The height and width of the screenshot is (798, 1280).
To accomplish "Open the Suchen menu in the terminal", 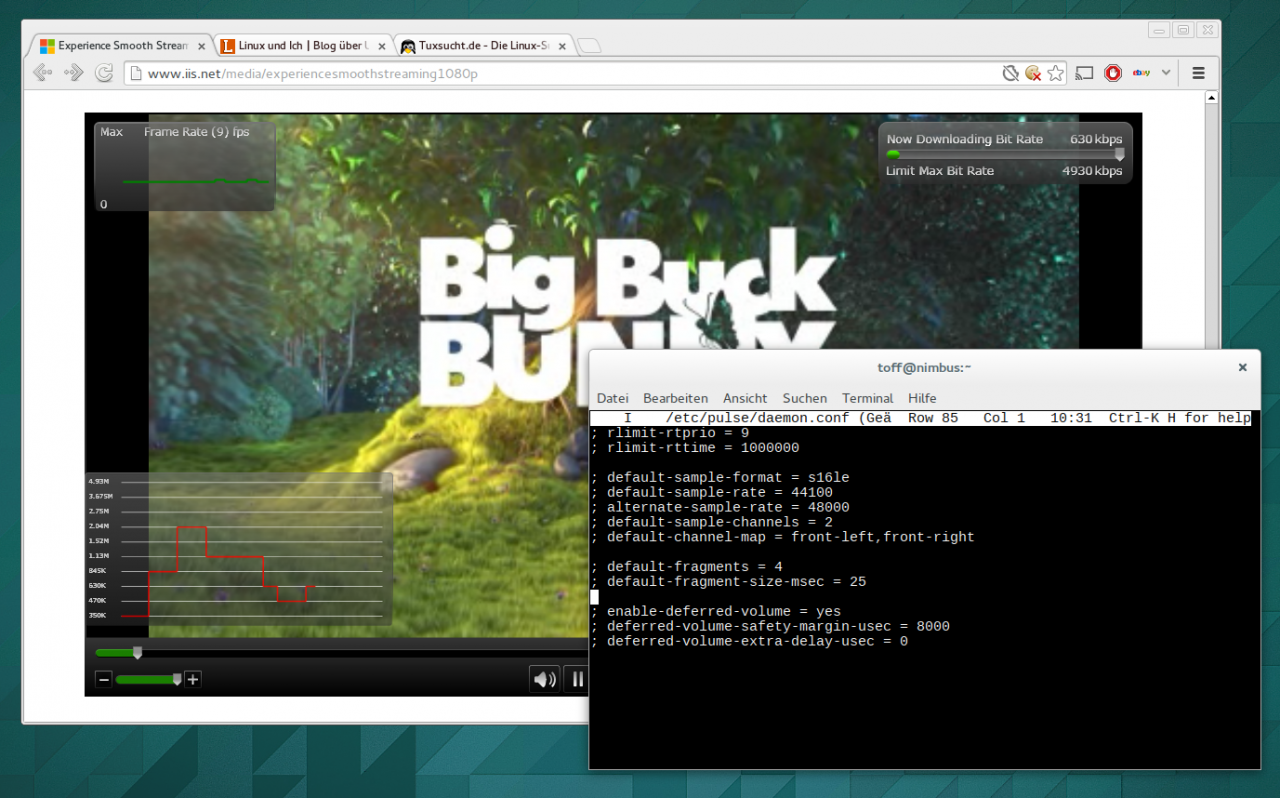I will [x=805, y=398].
